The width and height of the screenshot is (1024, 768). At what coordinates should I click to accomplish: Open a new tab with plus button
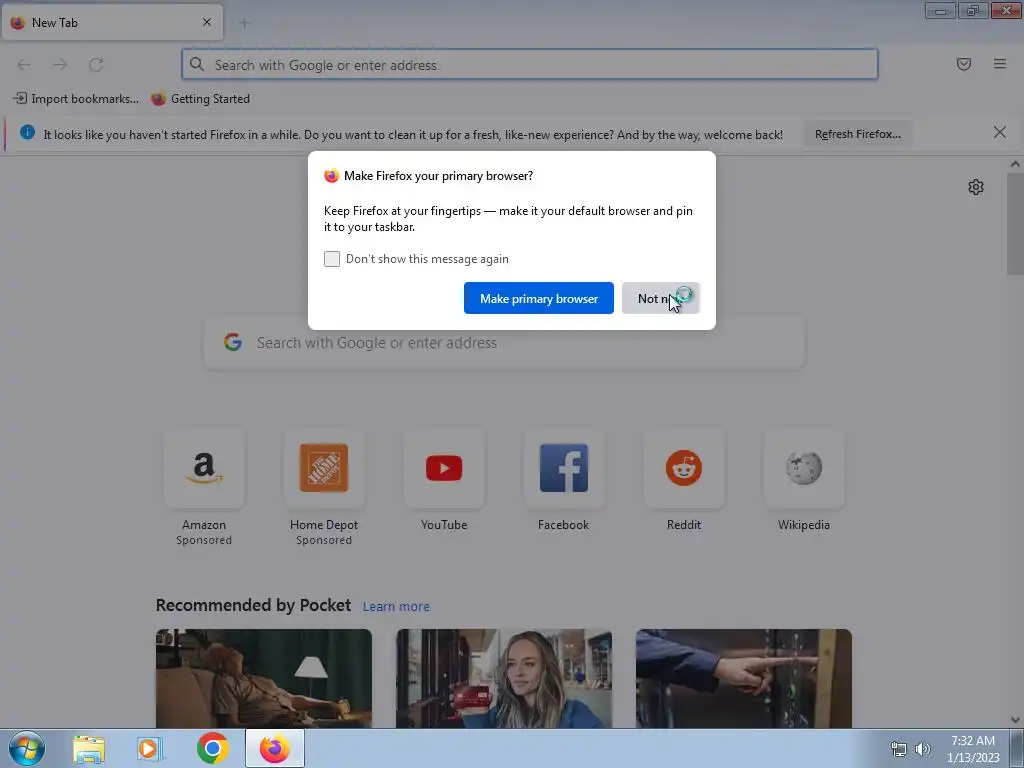tap(244, 24)
